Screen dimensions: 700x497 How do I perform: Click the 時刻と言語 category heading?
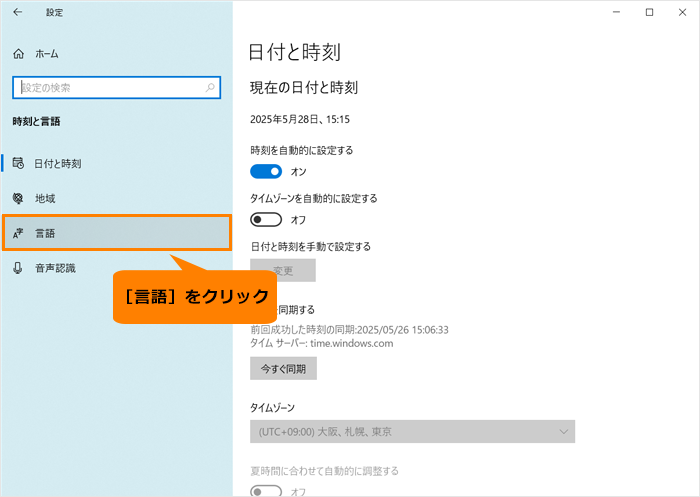[37, 121]
